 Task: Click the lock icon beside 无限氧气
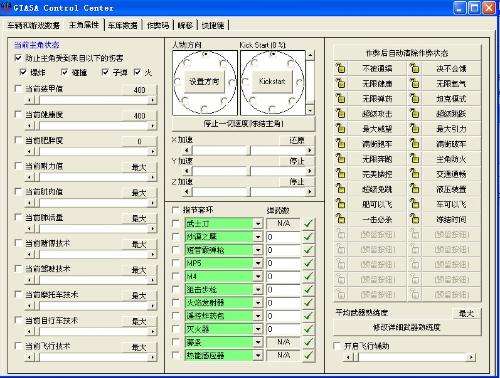click(x=415, y=83)
